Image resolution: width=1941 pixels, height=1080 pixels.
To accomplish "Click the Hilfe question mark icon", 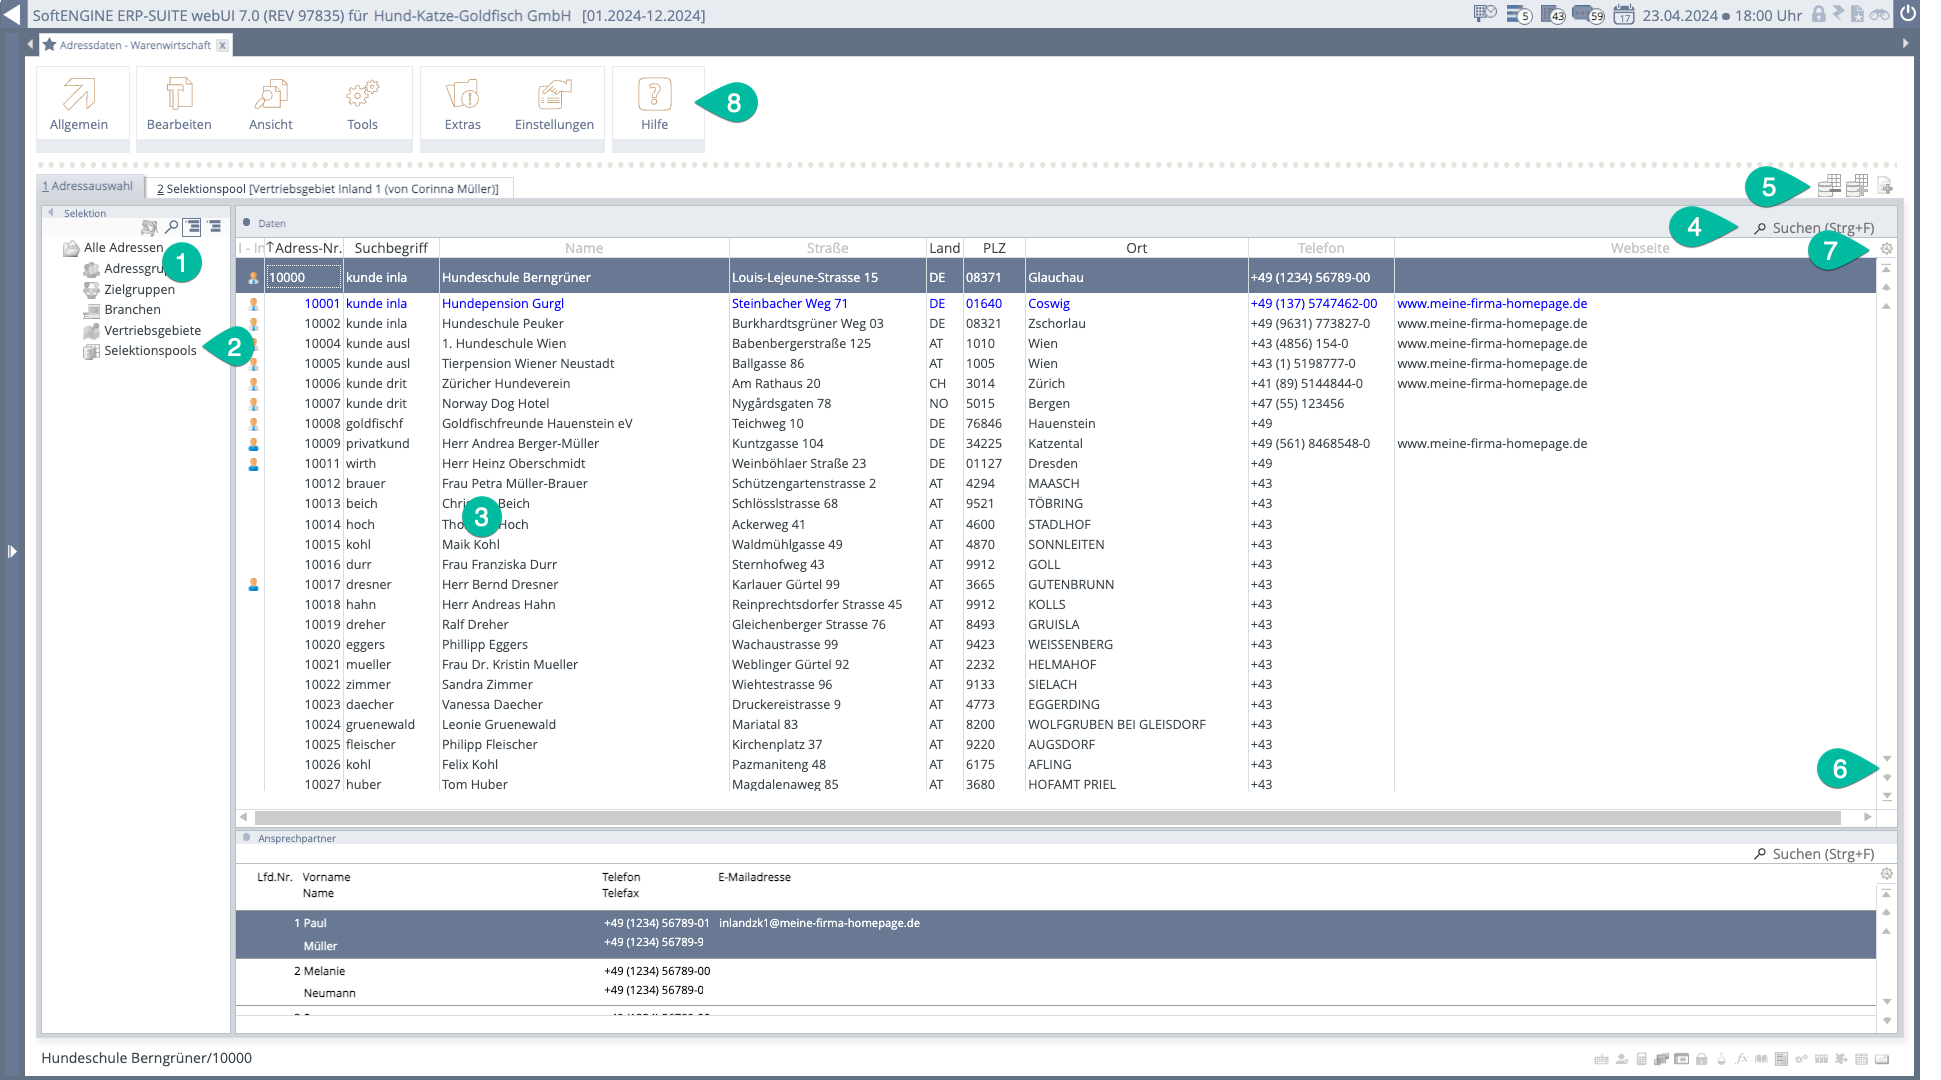I will [x=654, y=94].
